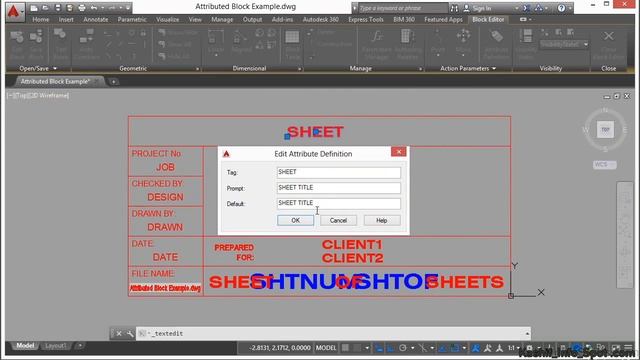Click Plot printer icon in Quick Access toolbar
Viewport: 640px width, 360px height.
pos(82,8)
